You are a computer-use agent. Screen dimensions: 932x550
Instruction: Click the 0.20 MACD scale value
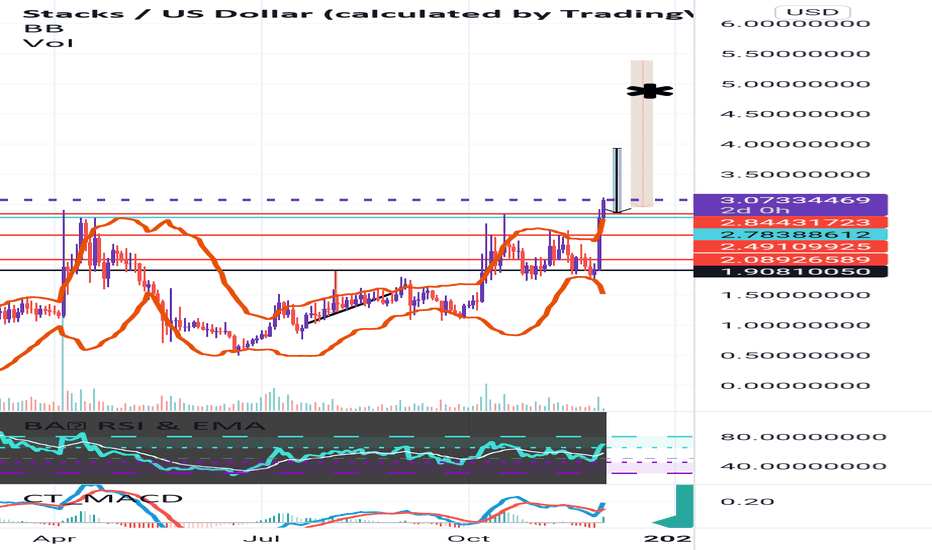748,502
